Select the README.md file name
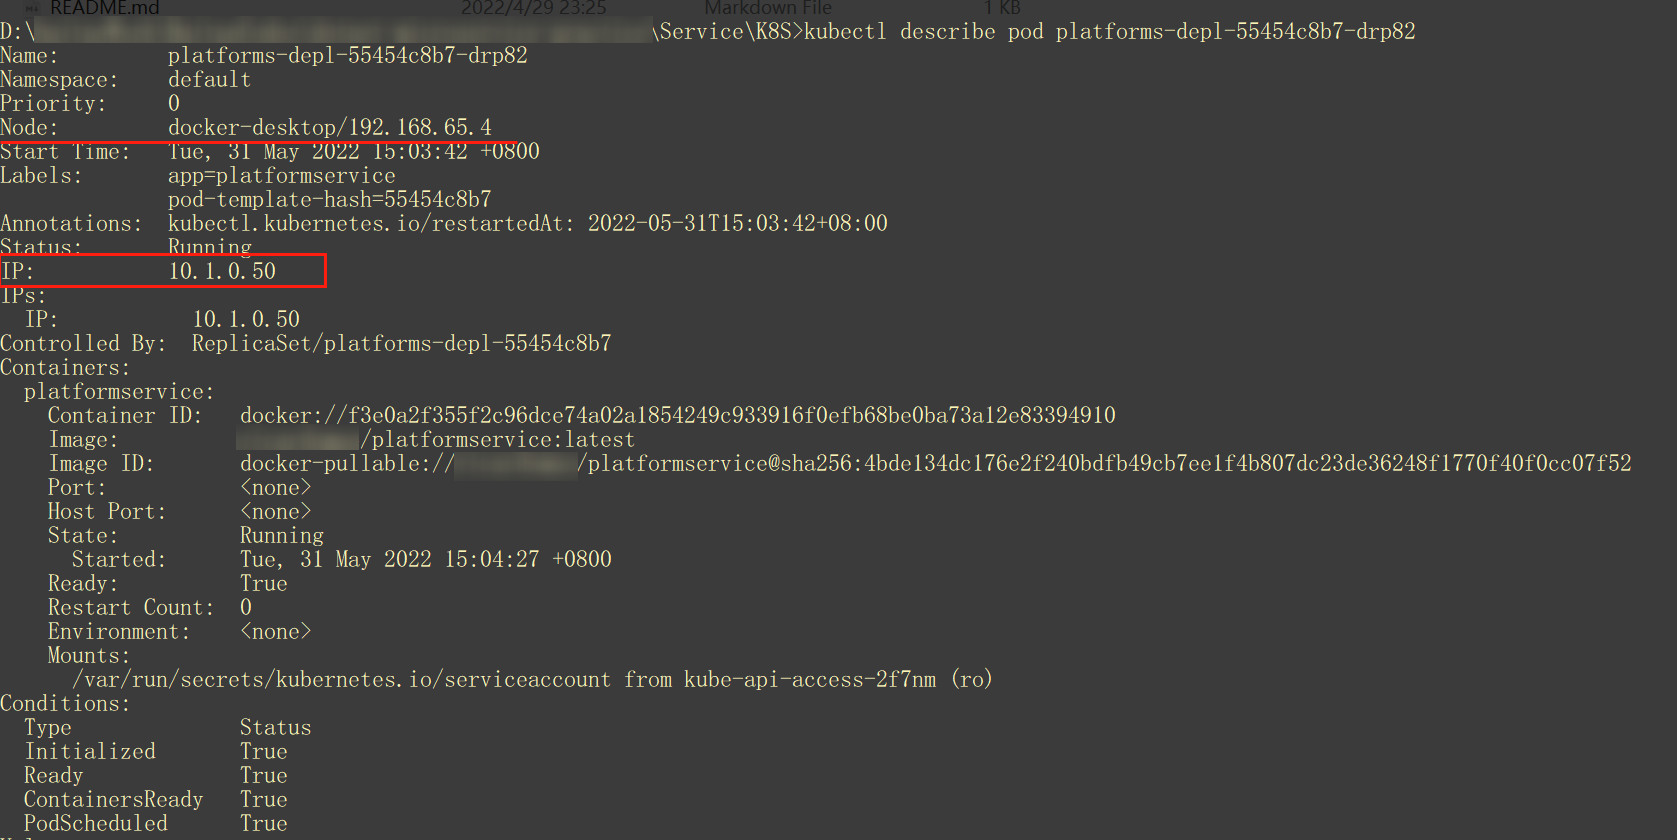Screen dimensions: 1677x840 coord(104,8)
